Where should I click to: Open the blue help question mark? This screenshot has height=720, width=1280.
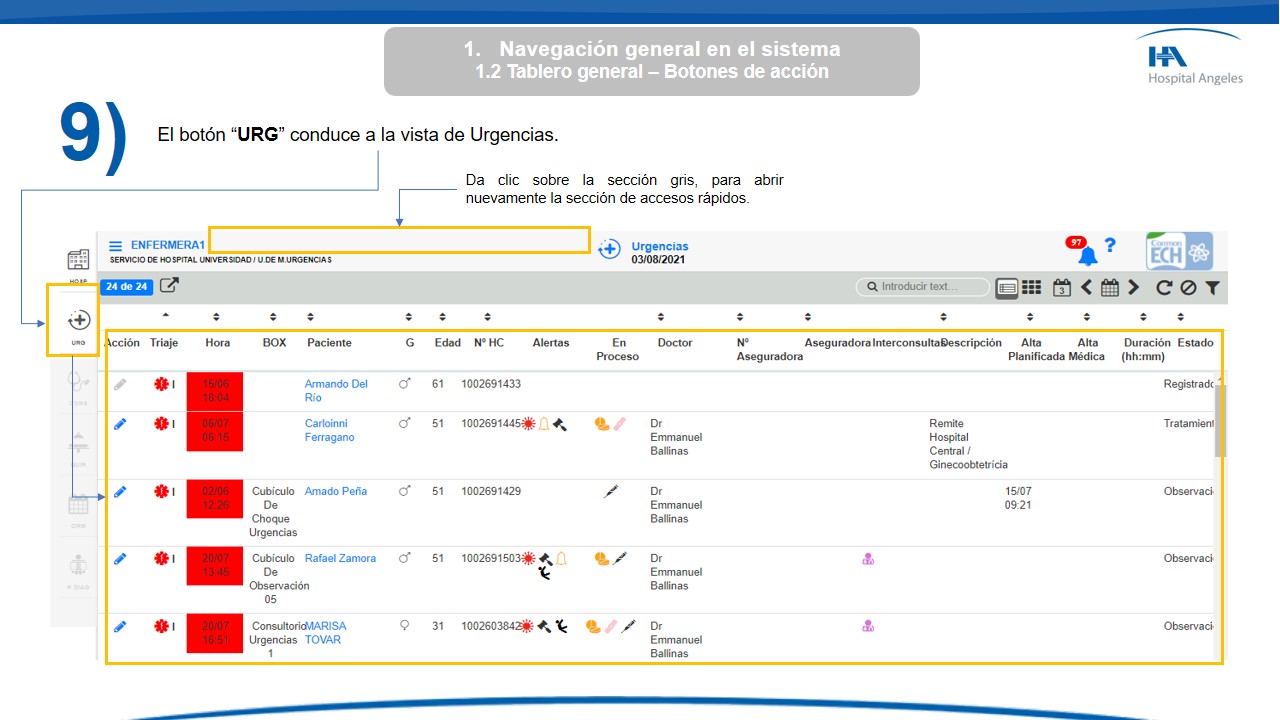(x=1110, y=246)
